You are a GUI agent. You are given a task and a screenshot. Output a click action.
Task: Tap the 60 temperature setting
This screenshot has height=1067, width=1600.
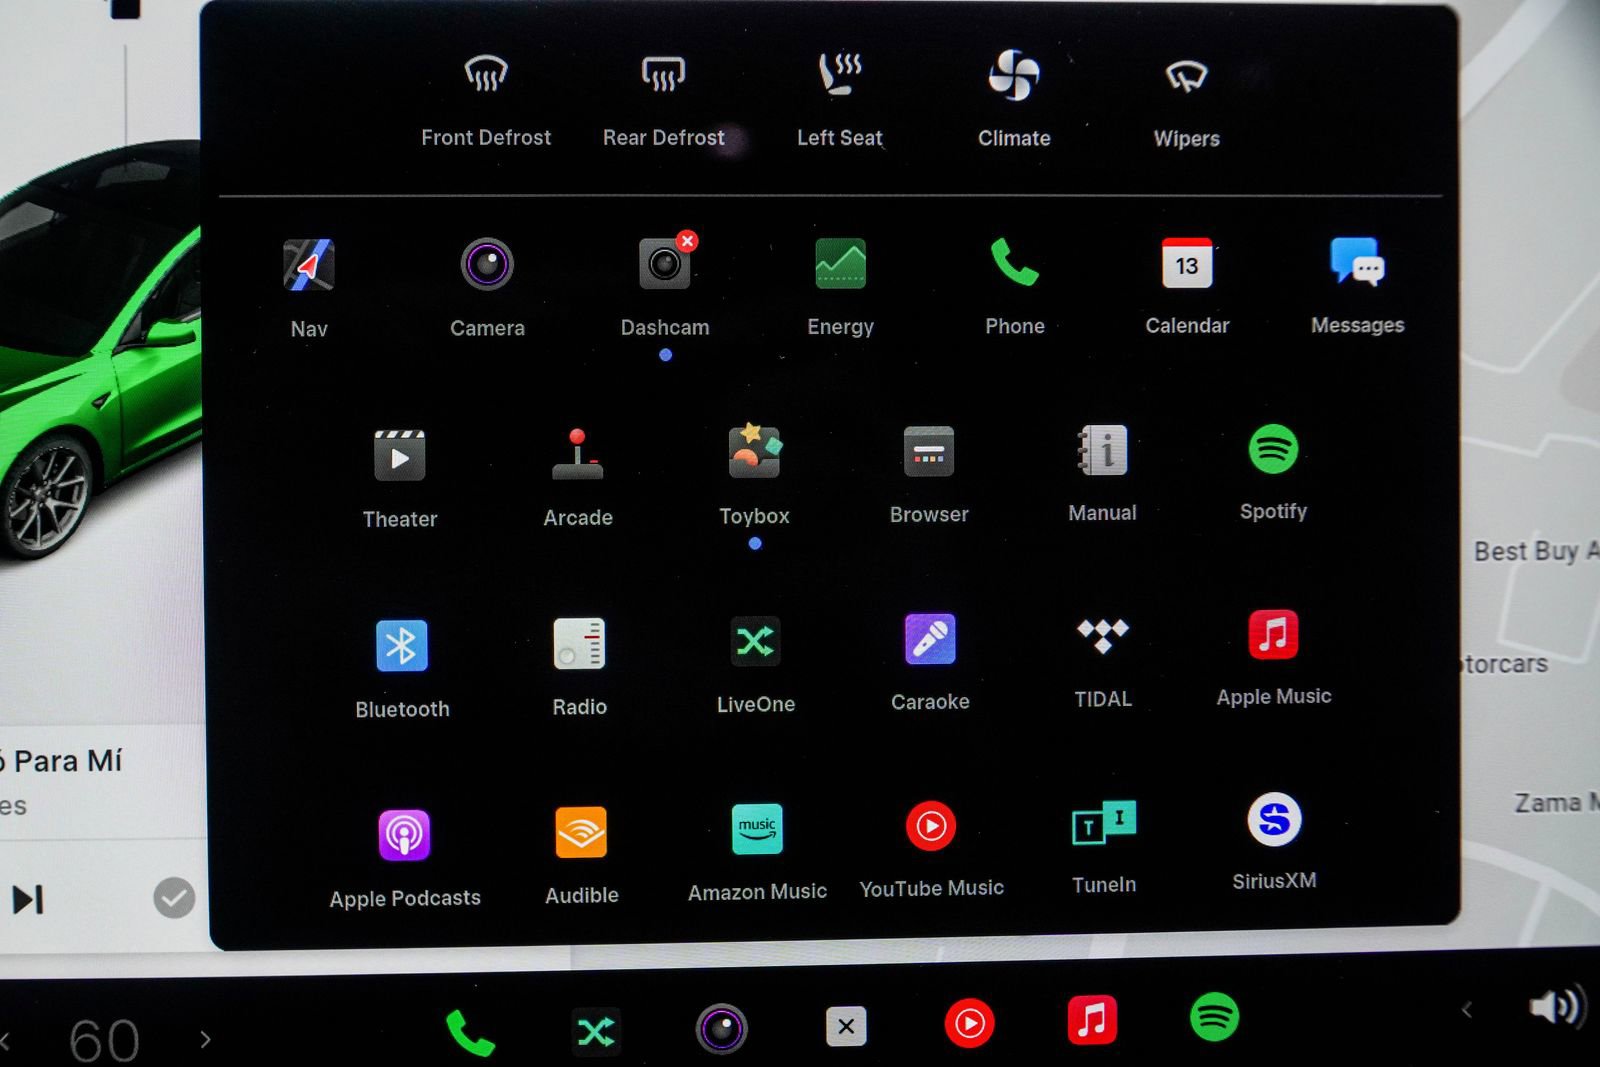[x=104, y=1041]
